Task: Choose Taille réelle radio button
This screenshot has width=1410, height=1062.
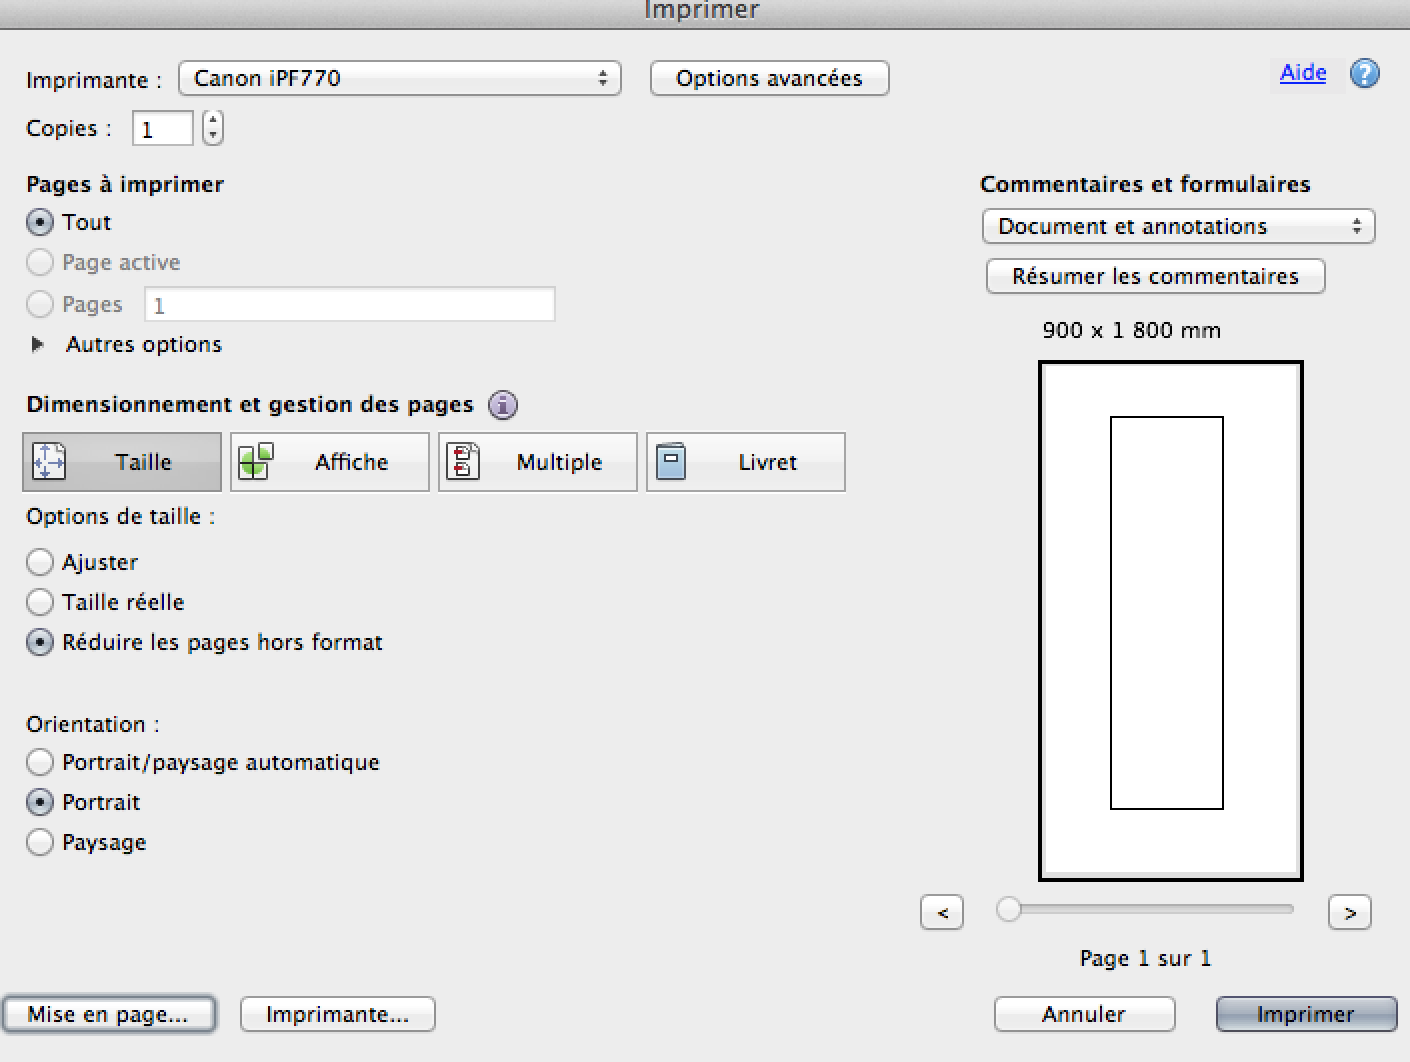Action: click(40, 602)
